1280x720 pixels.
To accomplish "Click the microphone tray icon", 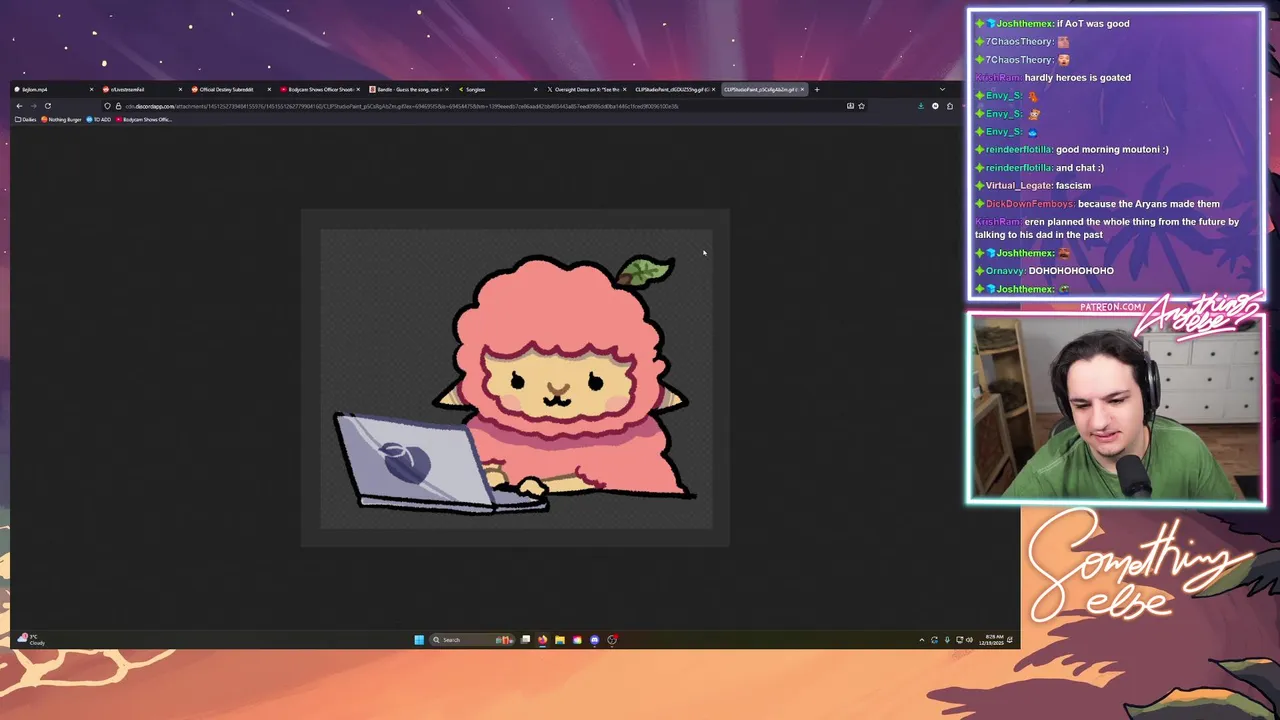I will coord(947,640).
